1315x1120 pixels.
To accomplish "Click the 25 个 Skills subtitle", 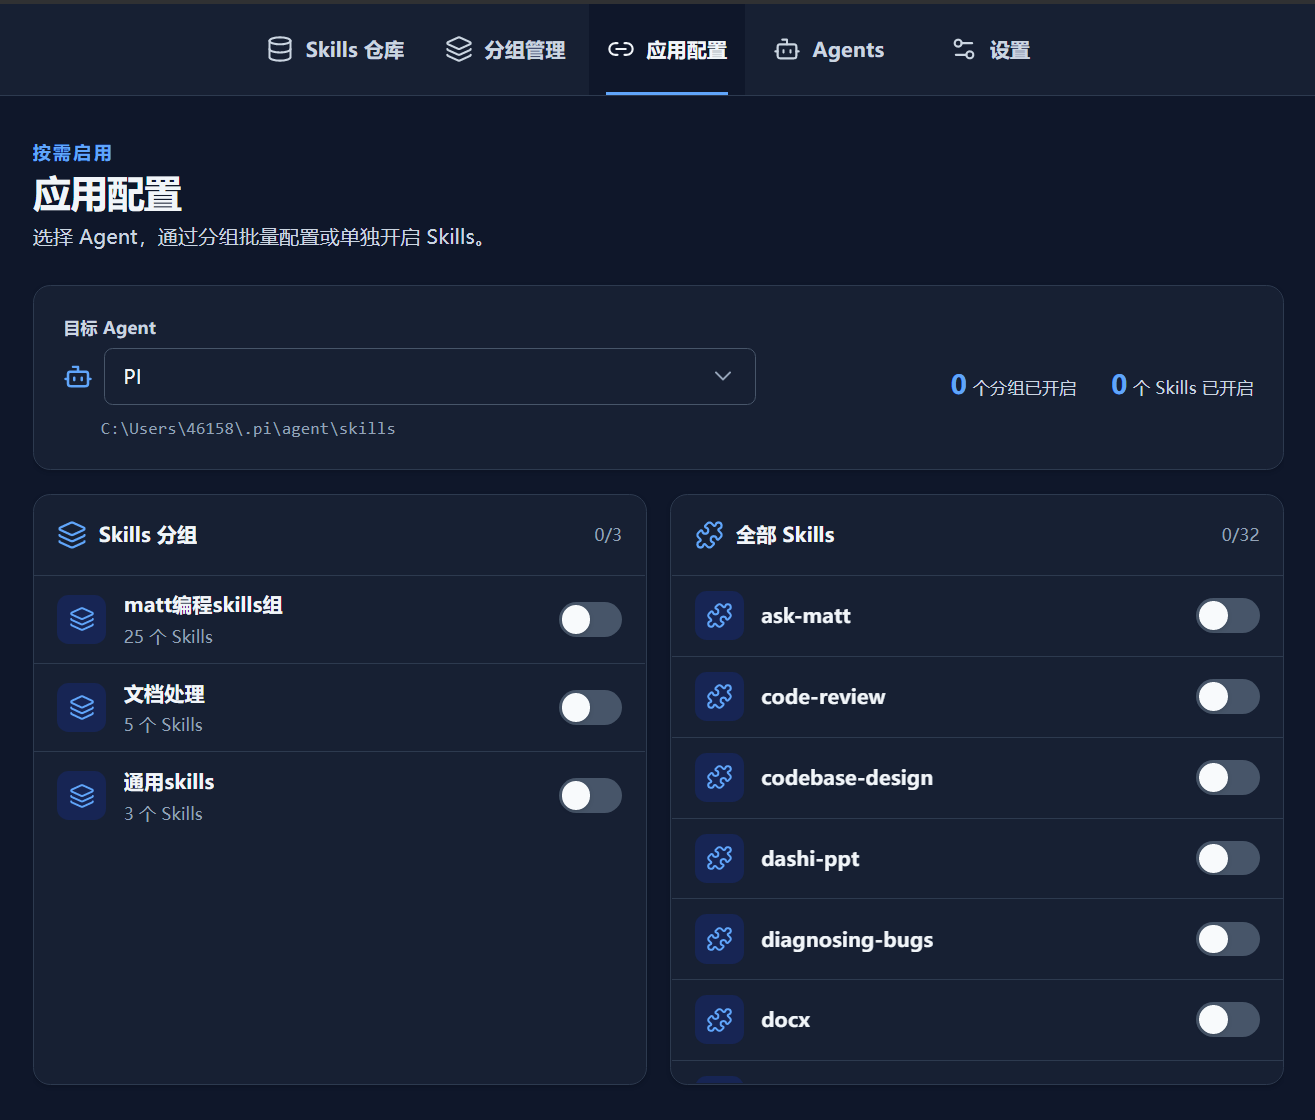I will 168,637.
